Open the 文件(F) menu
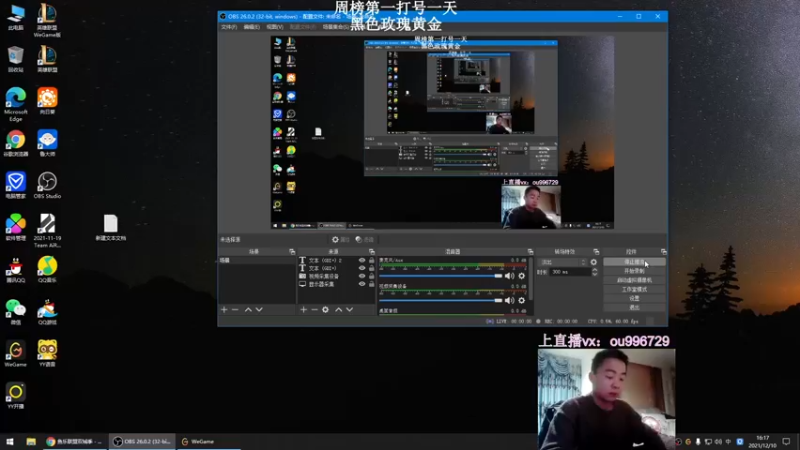 click(x=229, y=27)
